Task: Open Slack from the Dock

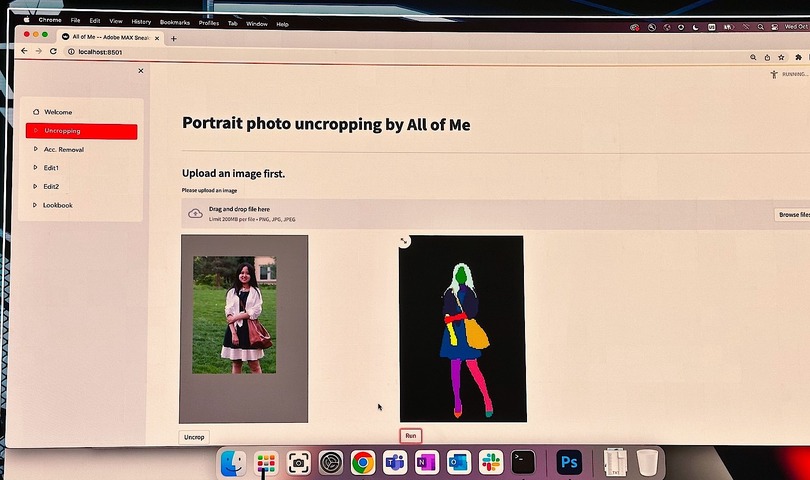Action: coord(491,462)
